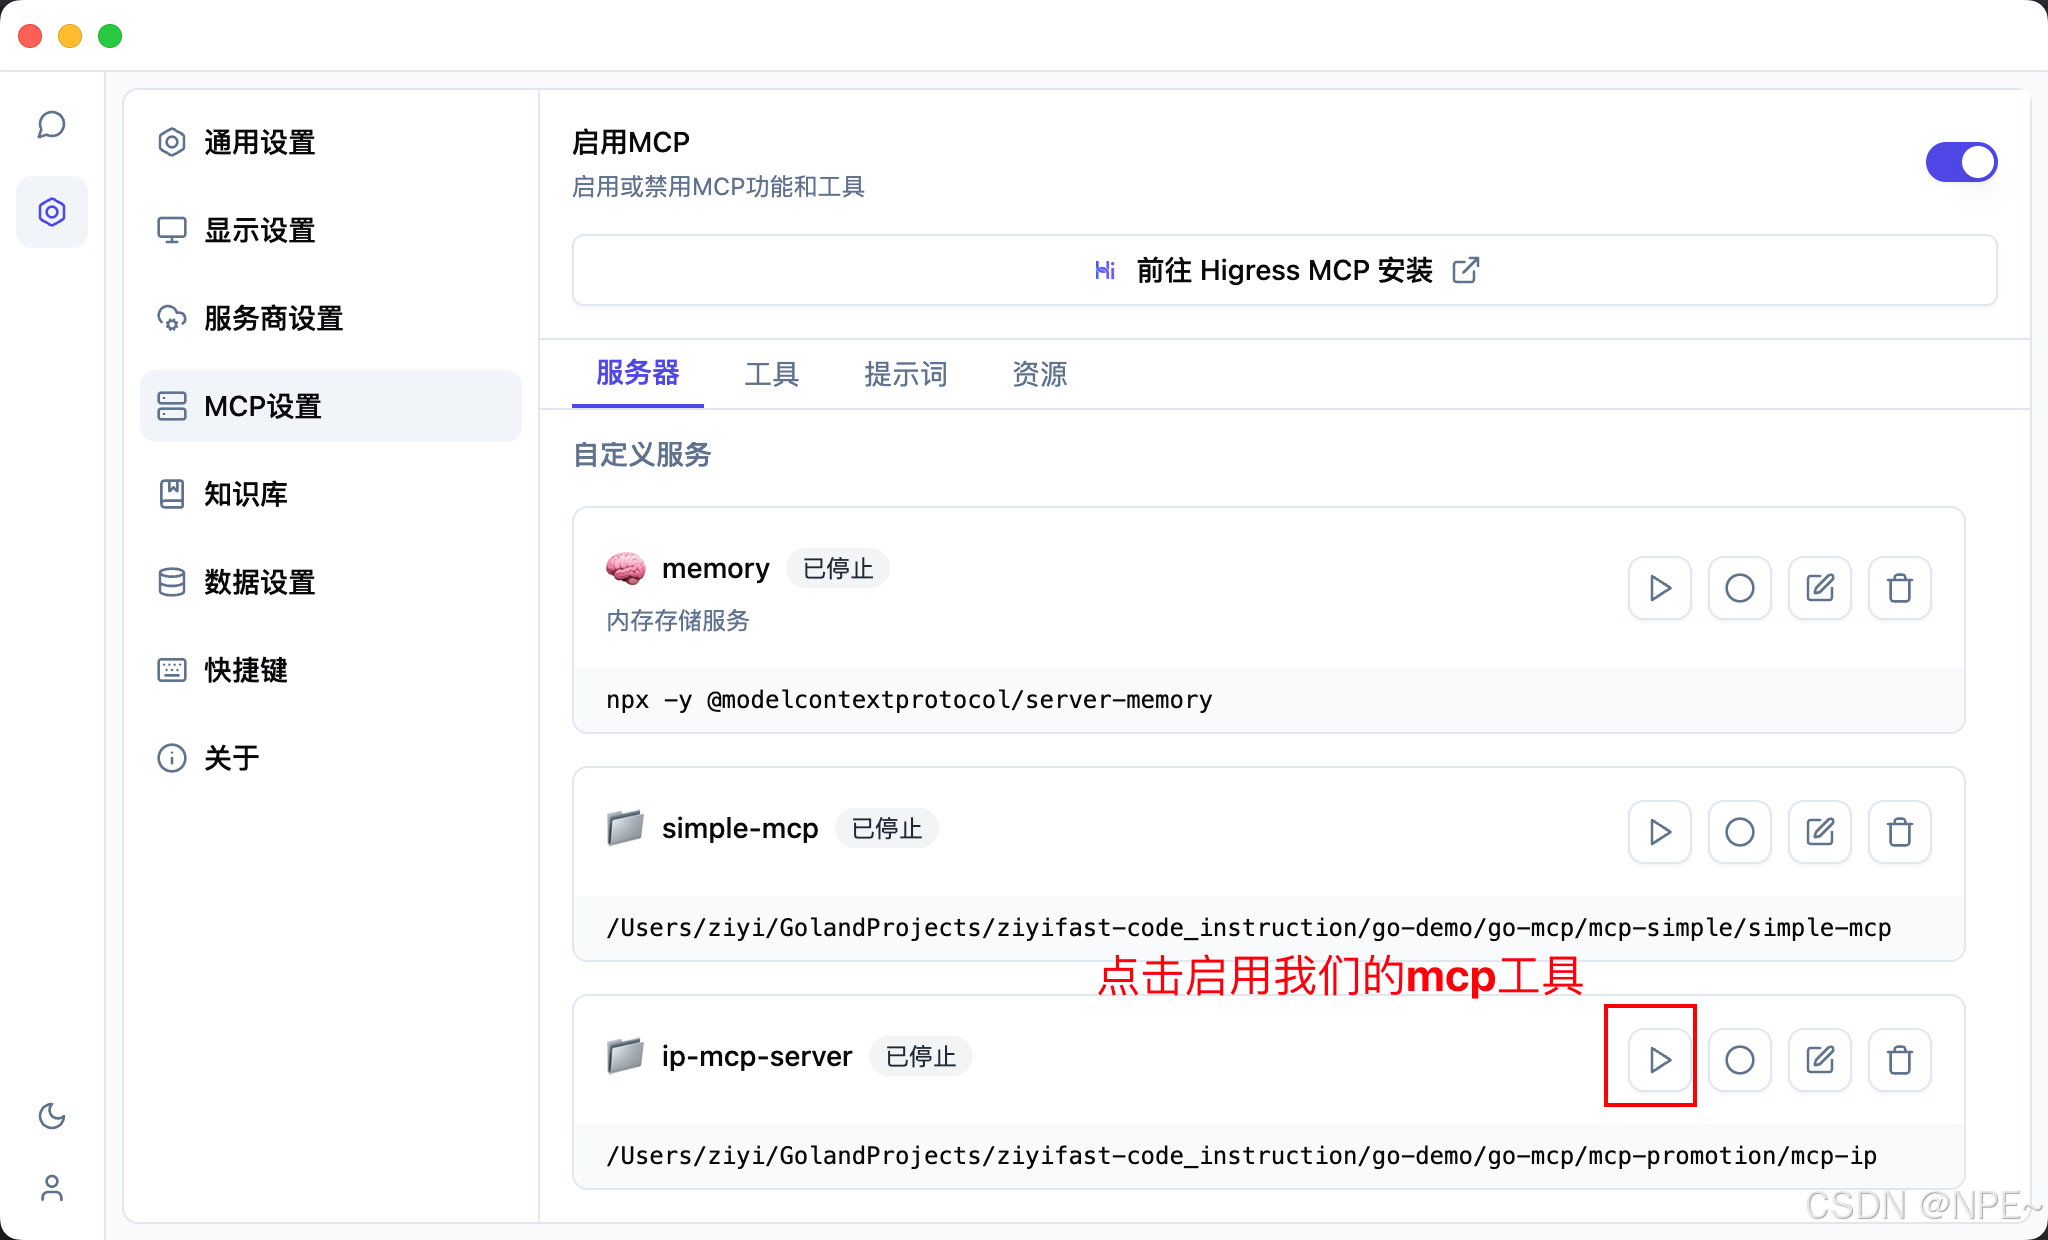This screenshot has height=1240, width=2048.
Task: Go to Higress MCP install page
Action: tap(1284, 270)
